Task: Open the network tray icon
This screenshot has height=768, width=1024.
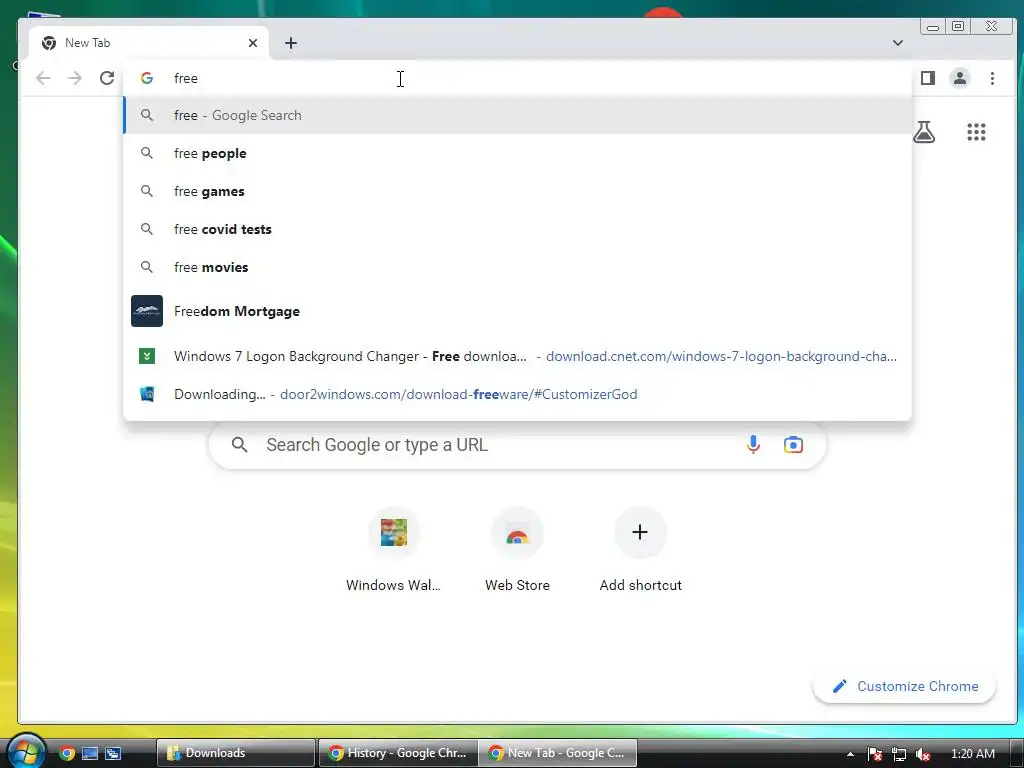Action: [899, 754]
